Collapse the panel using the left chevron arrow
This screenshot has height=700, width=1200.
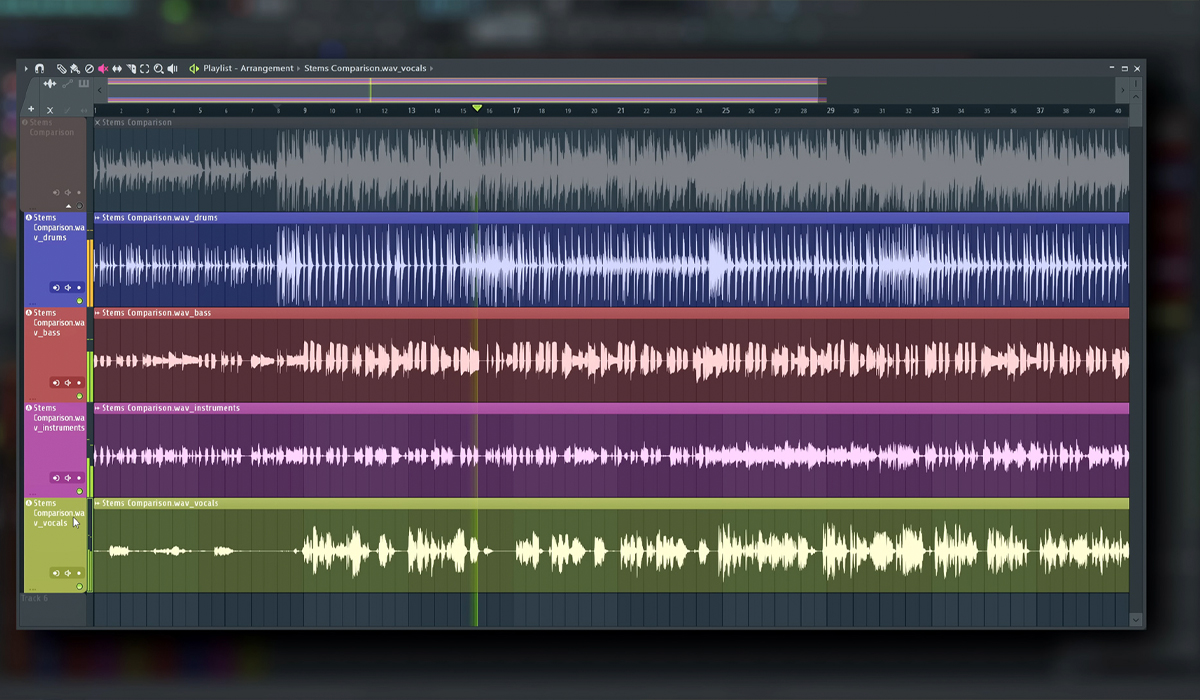tap(99, 90)
